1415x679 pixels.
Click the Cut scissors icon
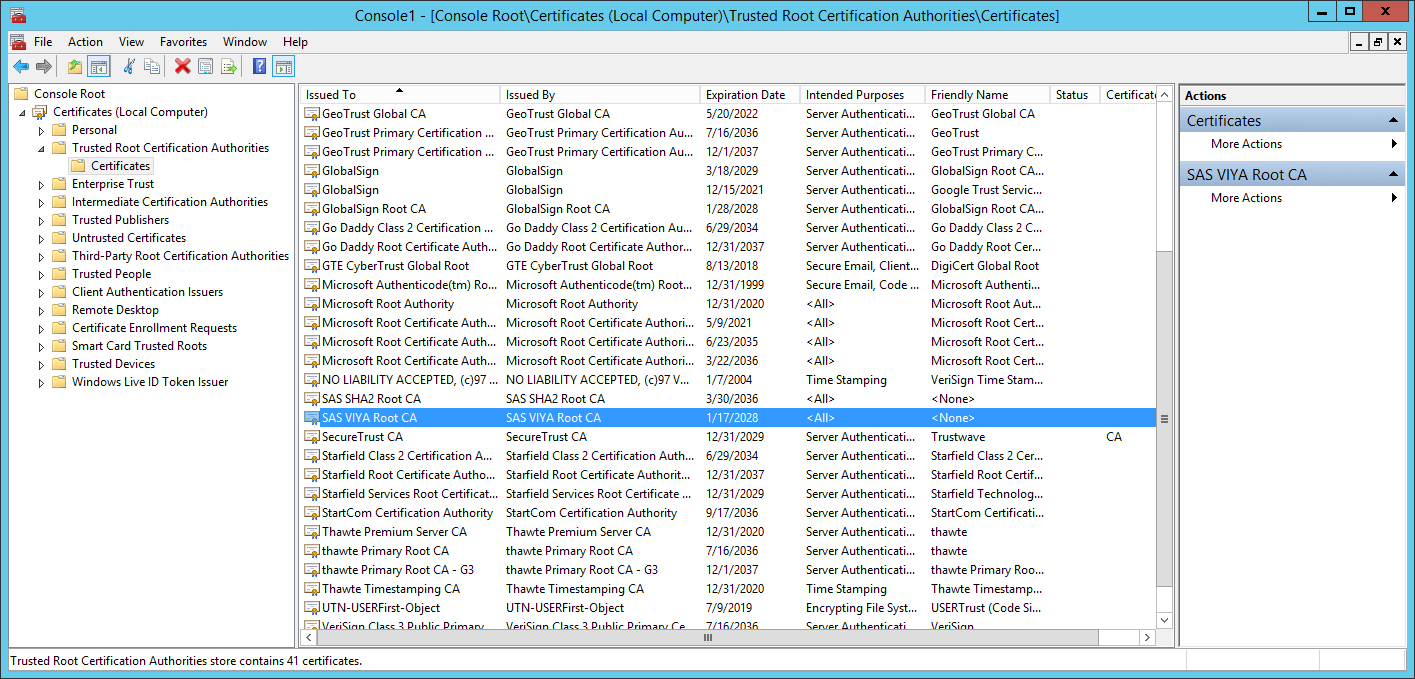coord(130,66)
